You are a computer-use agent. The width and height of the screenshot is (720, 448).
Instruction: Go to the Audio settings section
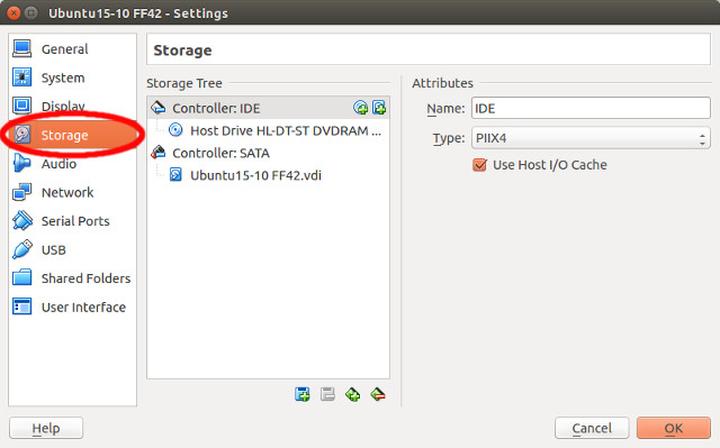tap(58, 164)
